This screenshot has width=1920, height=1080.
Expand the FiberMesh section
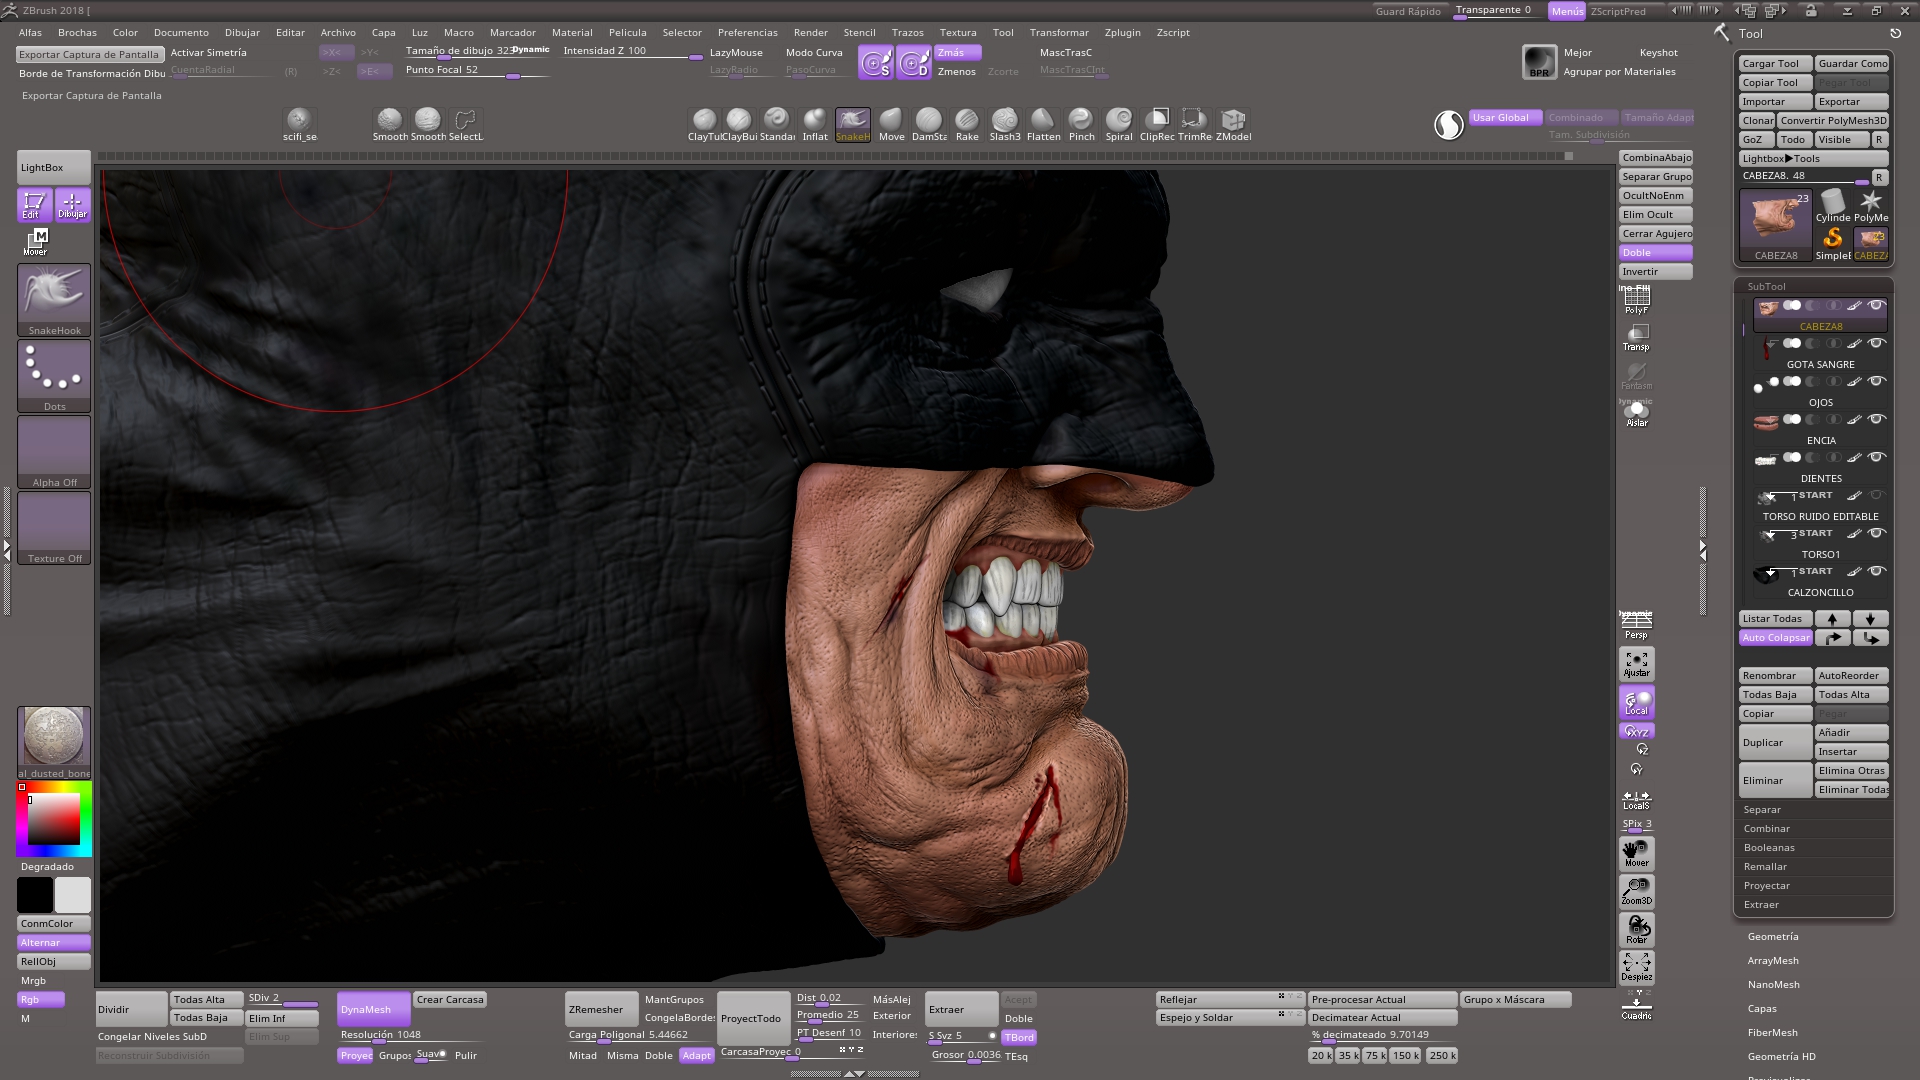(1772, 1033)
